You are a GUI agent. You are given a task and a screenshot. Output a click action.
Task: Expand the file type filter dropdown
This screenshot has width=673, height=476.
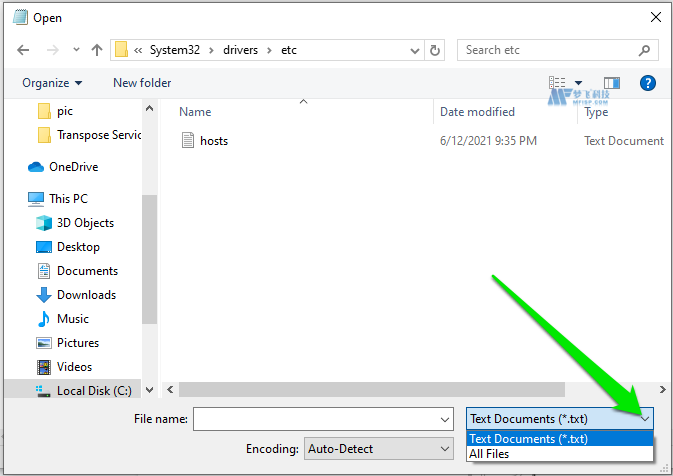click(x=645, y=419)
